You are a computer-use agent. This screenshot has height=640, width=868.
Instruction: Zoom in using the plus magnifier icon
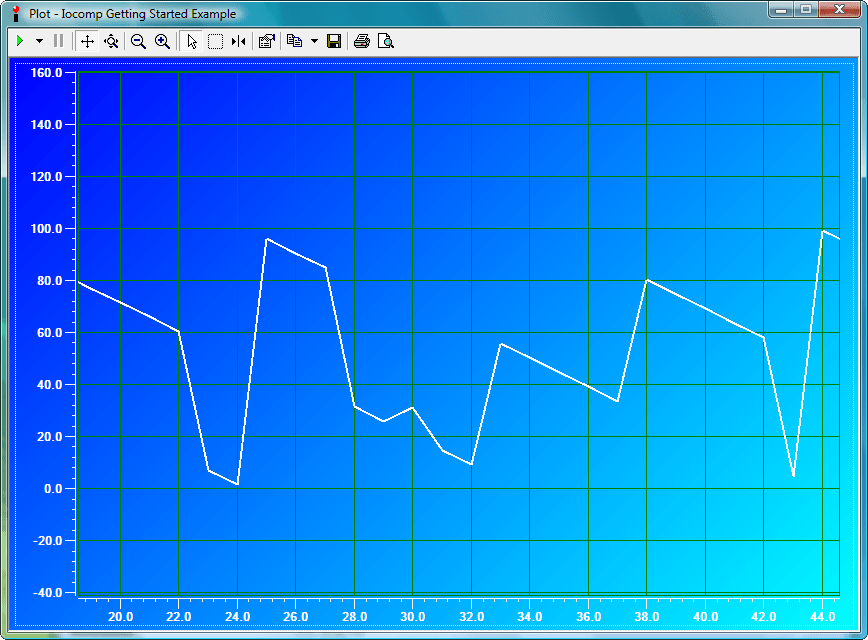163,41
